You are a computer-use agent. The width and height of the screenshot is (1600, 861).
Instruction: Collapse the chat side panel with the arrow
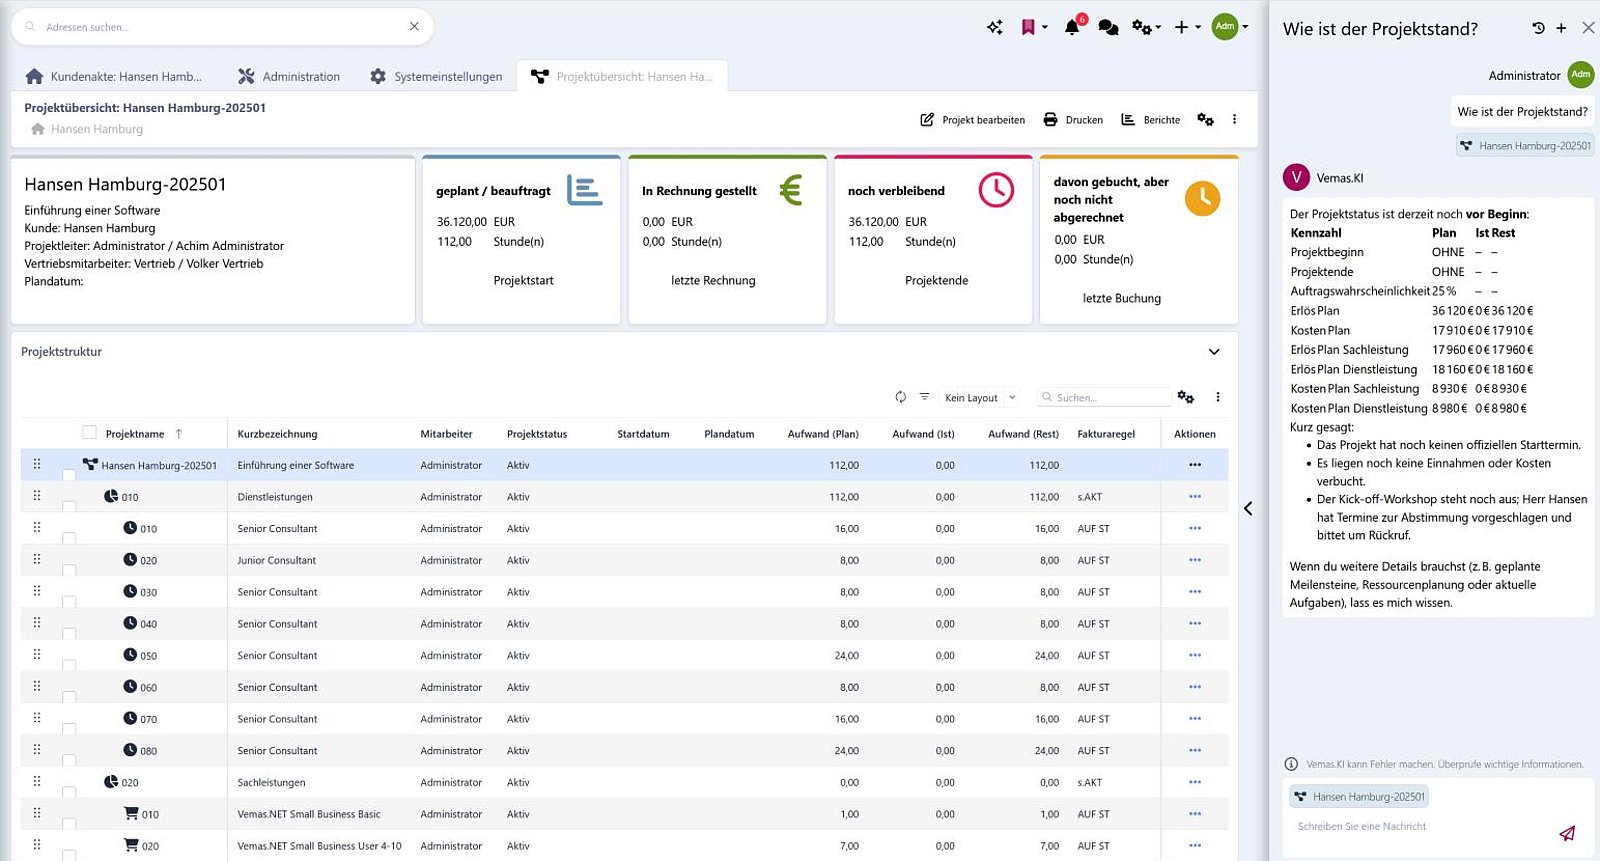1248,509
